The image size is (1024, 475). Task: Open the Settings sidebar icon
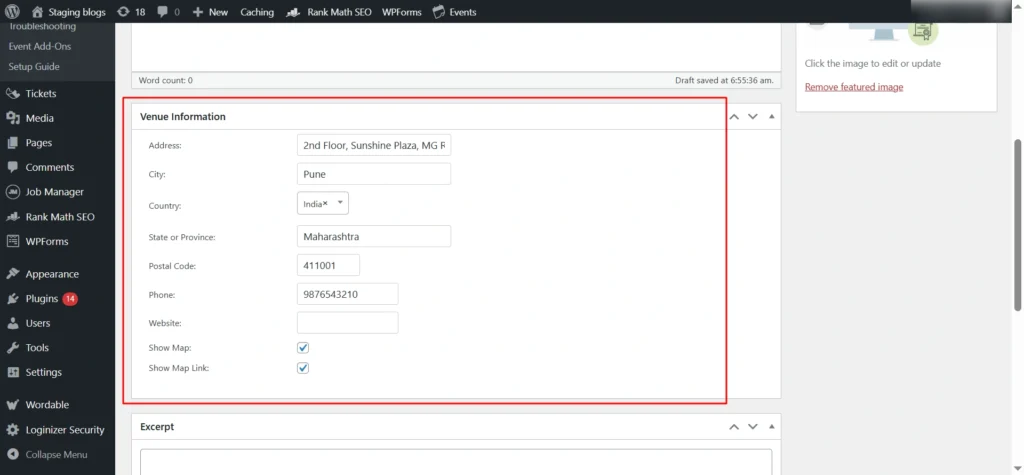[x=12, y=372]
